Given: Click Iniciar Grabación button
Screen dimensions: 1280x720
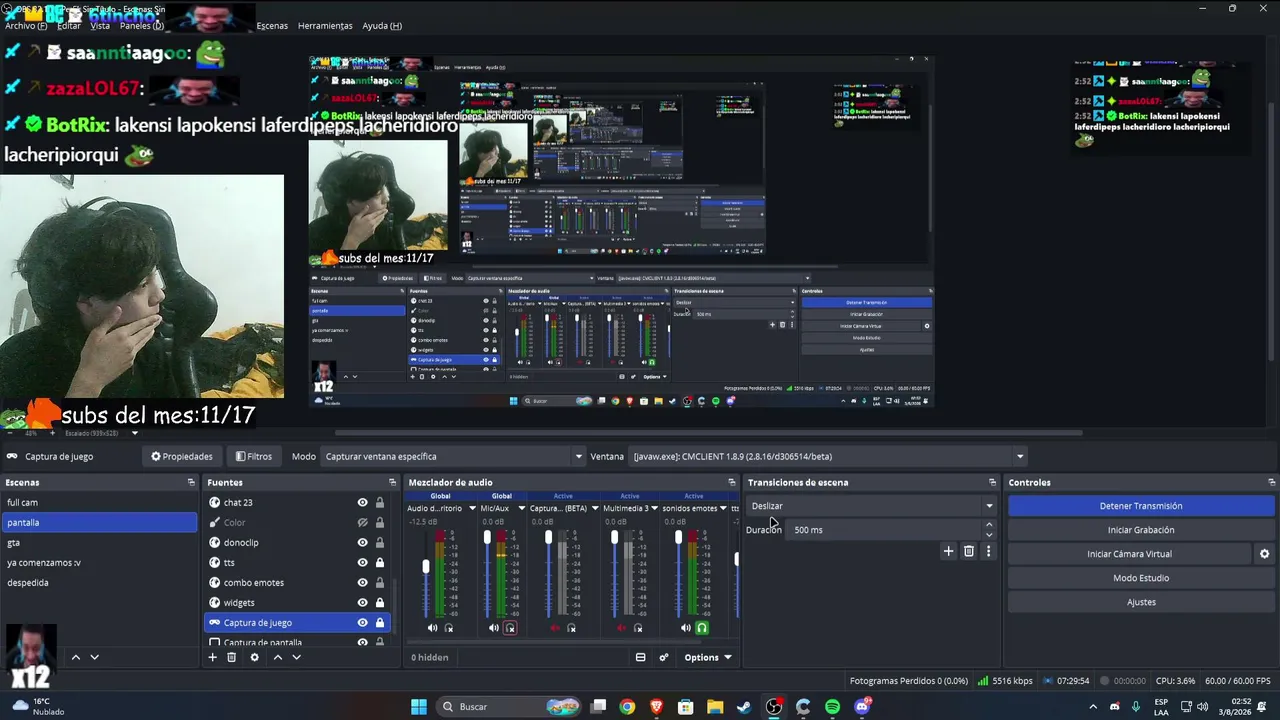Looking at the screenshot, I should click(x=1141, y=530).
